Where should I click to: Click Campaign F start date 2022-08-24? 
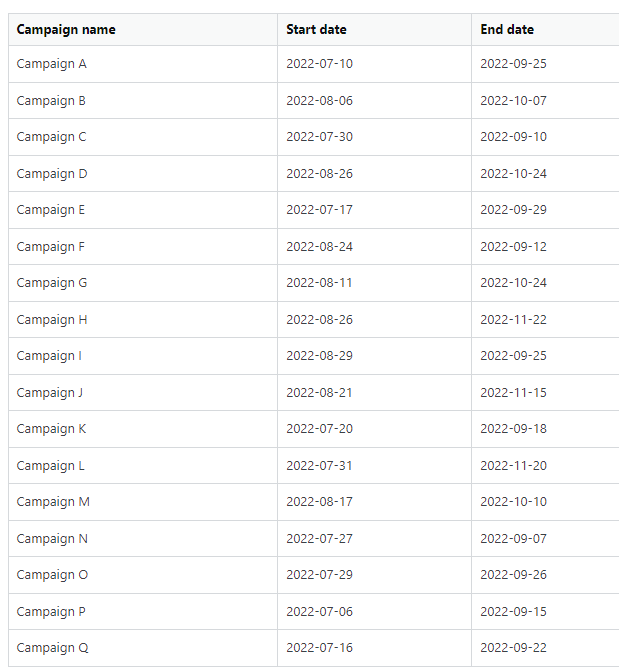[319, 246]
